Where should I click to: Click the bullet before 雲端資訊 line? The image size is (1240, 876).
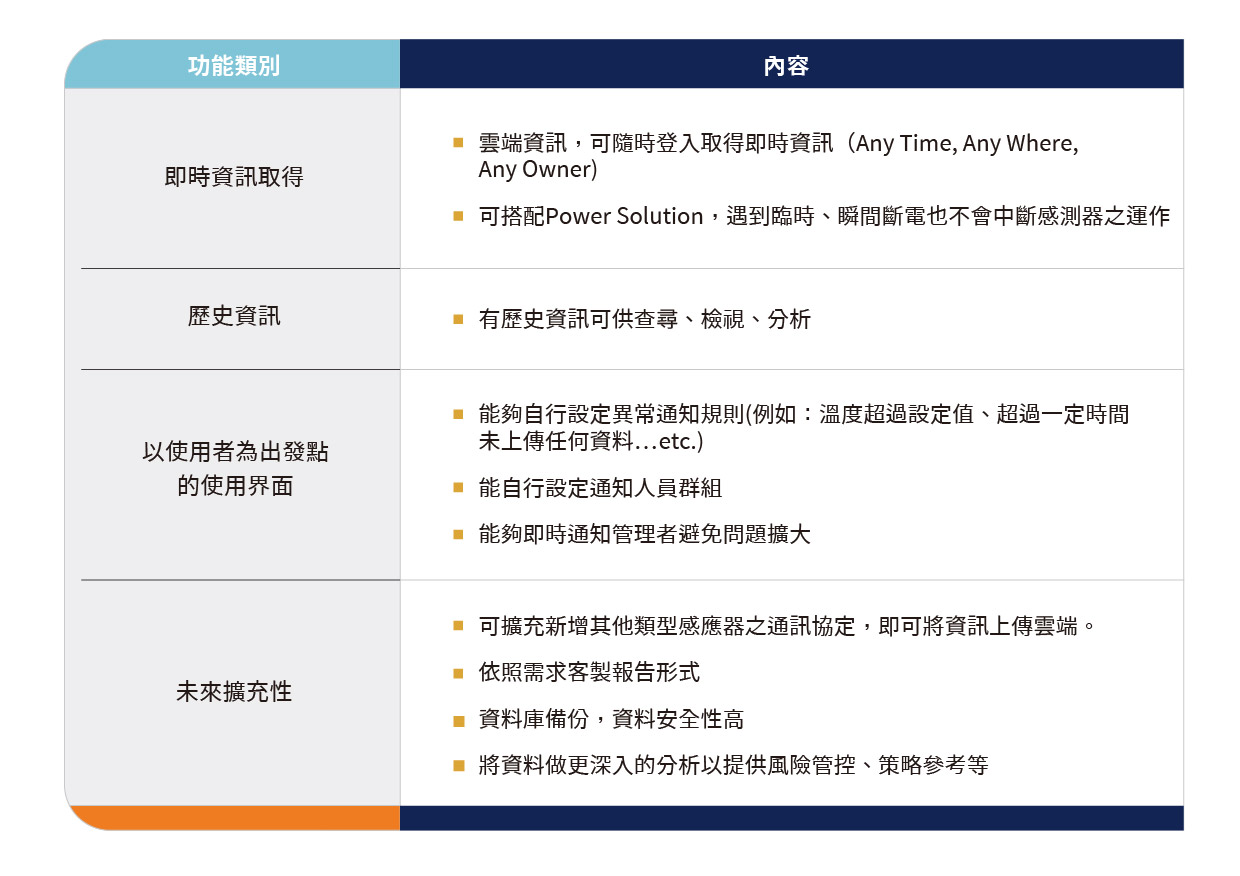pos(458,143)
